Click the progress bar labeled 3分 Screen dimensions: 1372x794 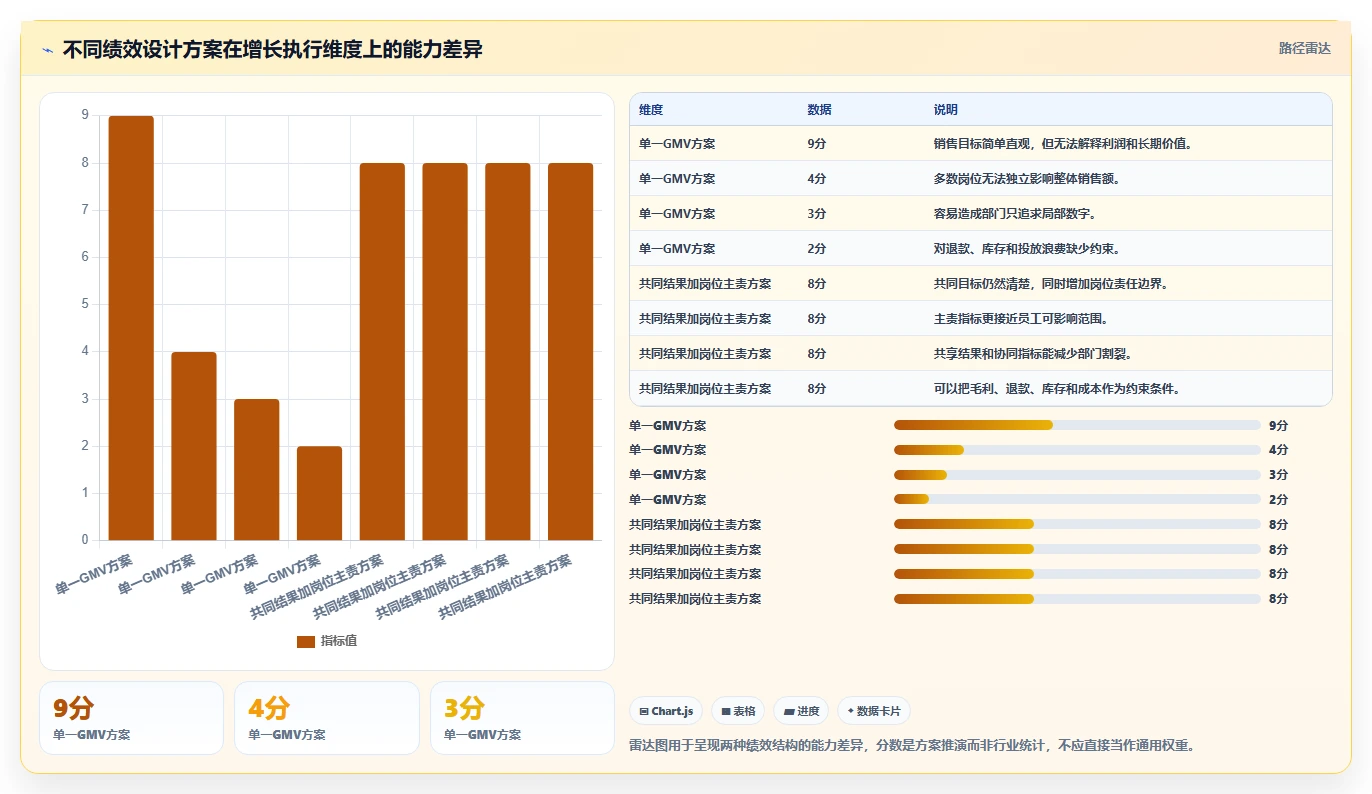point(1077,474)
